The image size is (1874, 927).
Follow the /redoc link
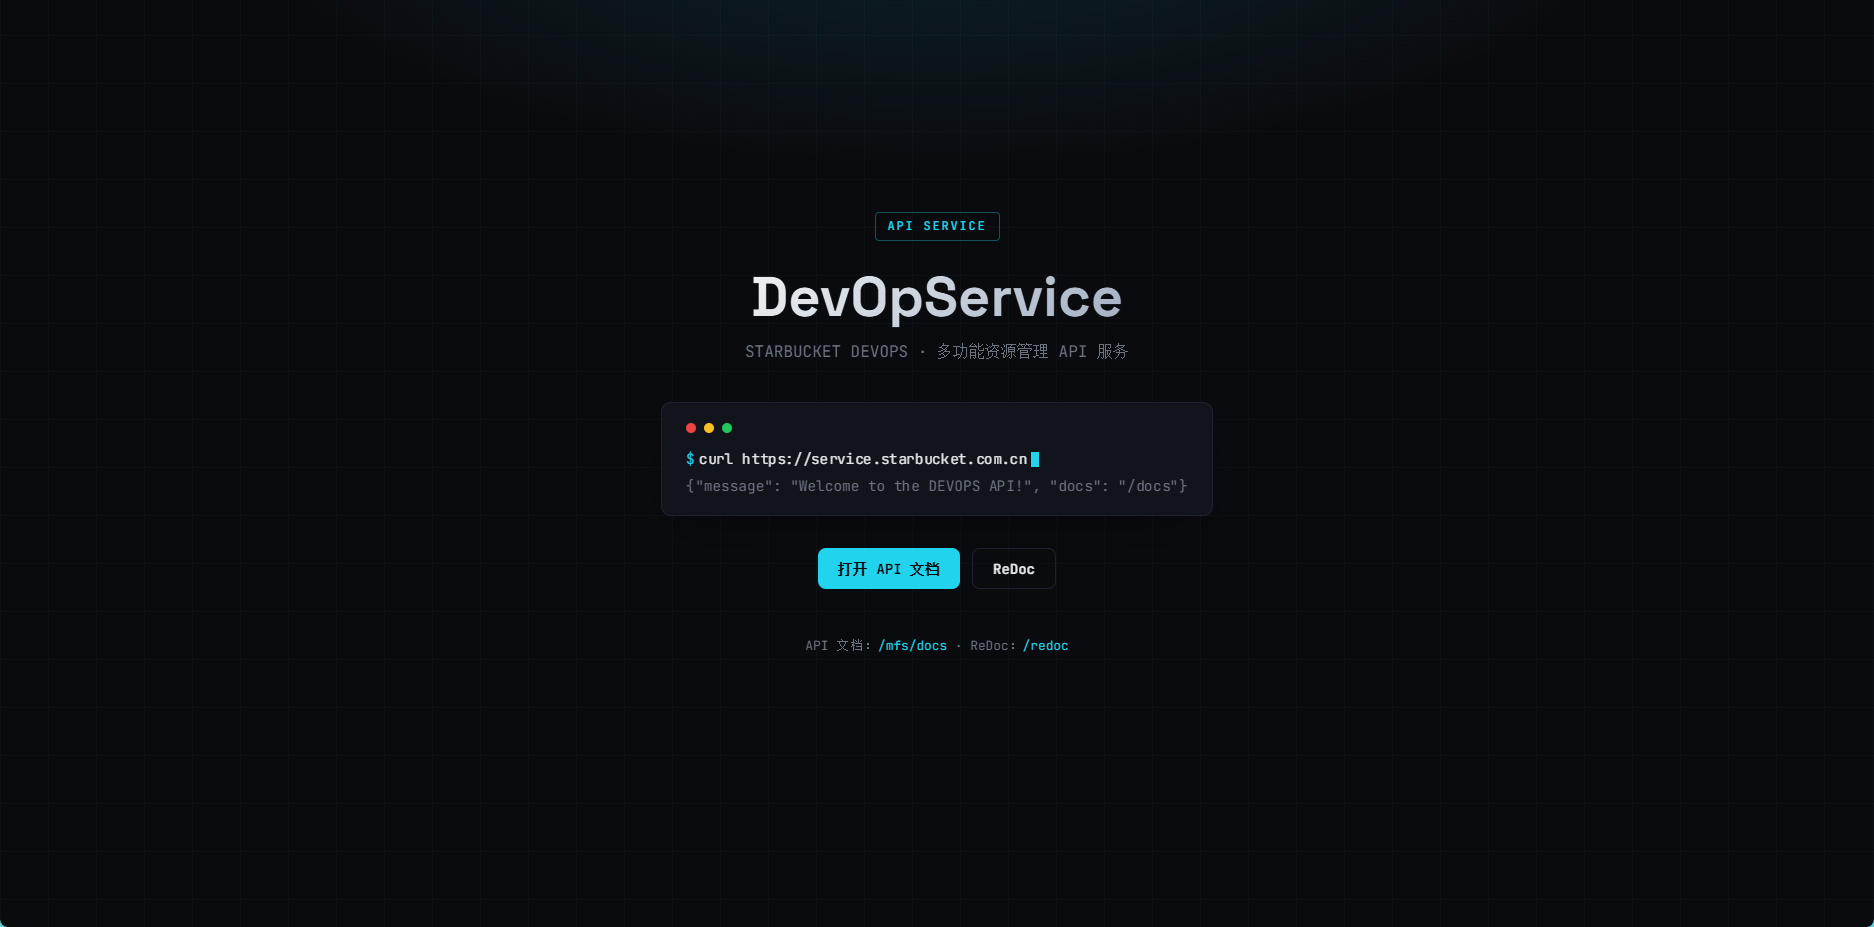click(1045, 646)
